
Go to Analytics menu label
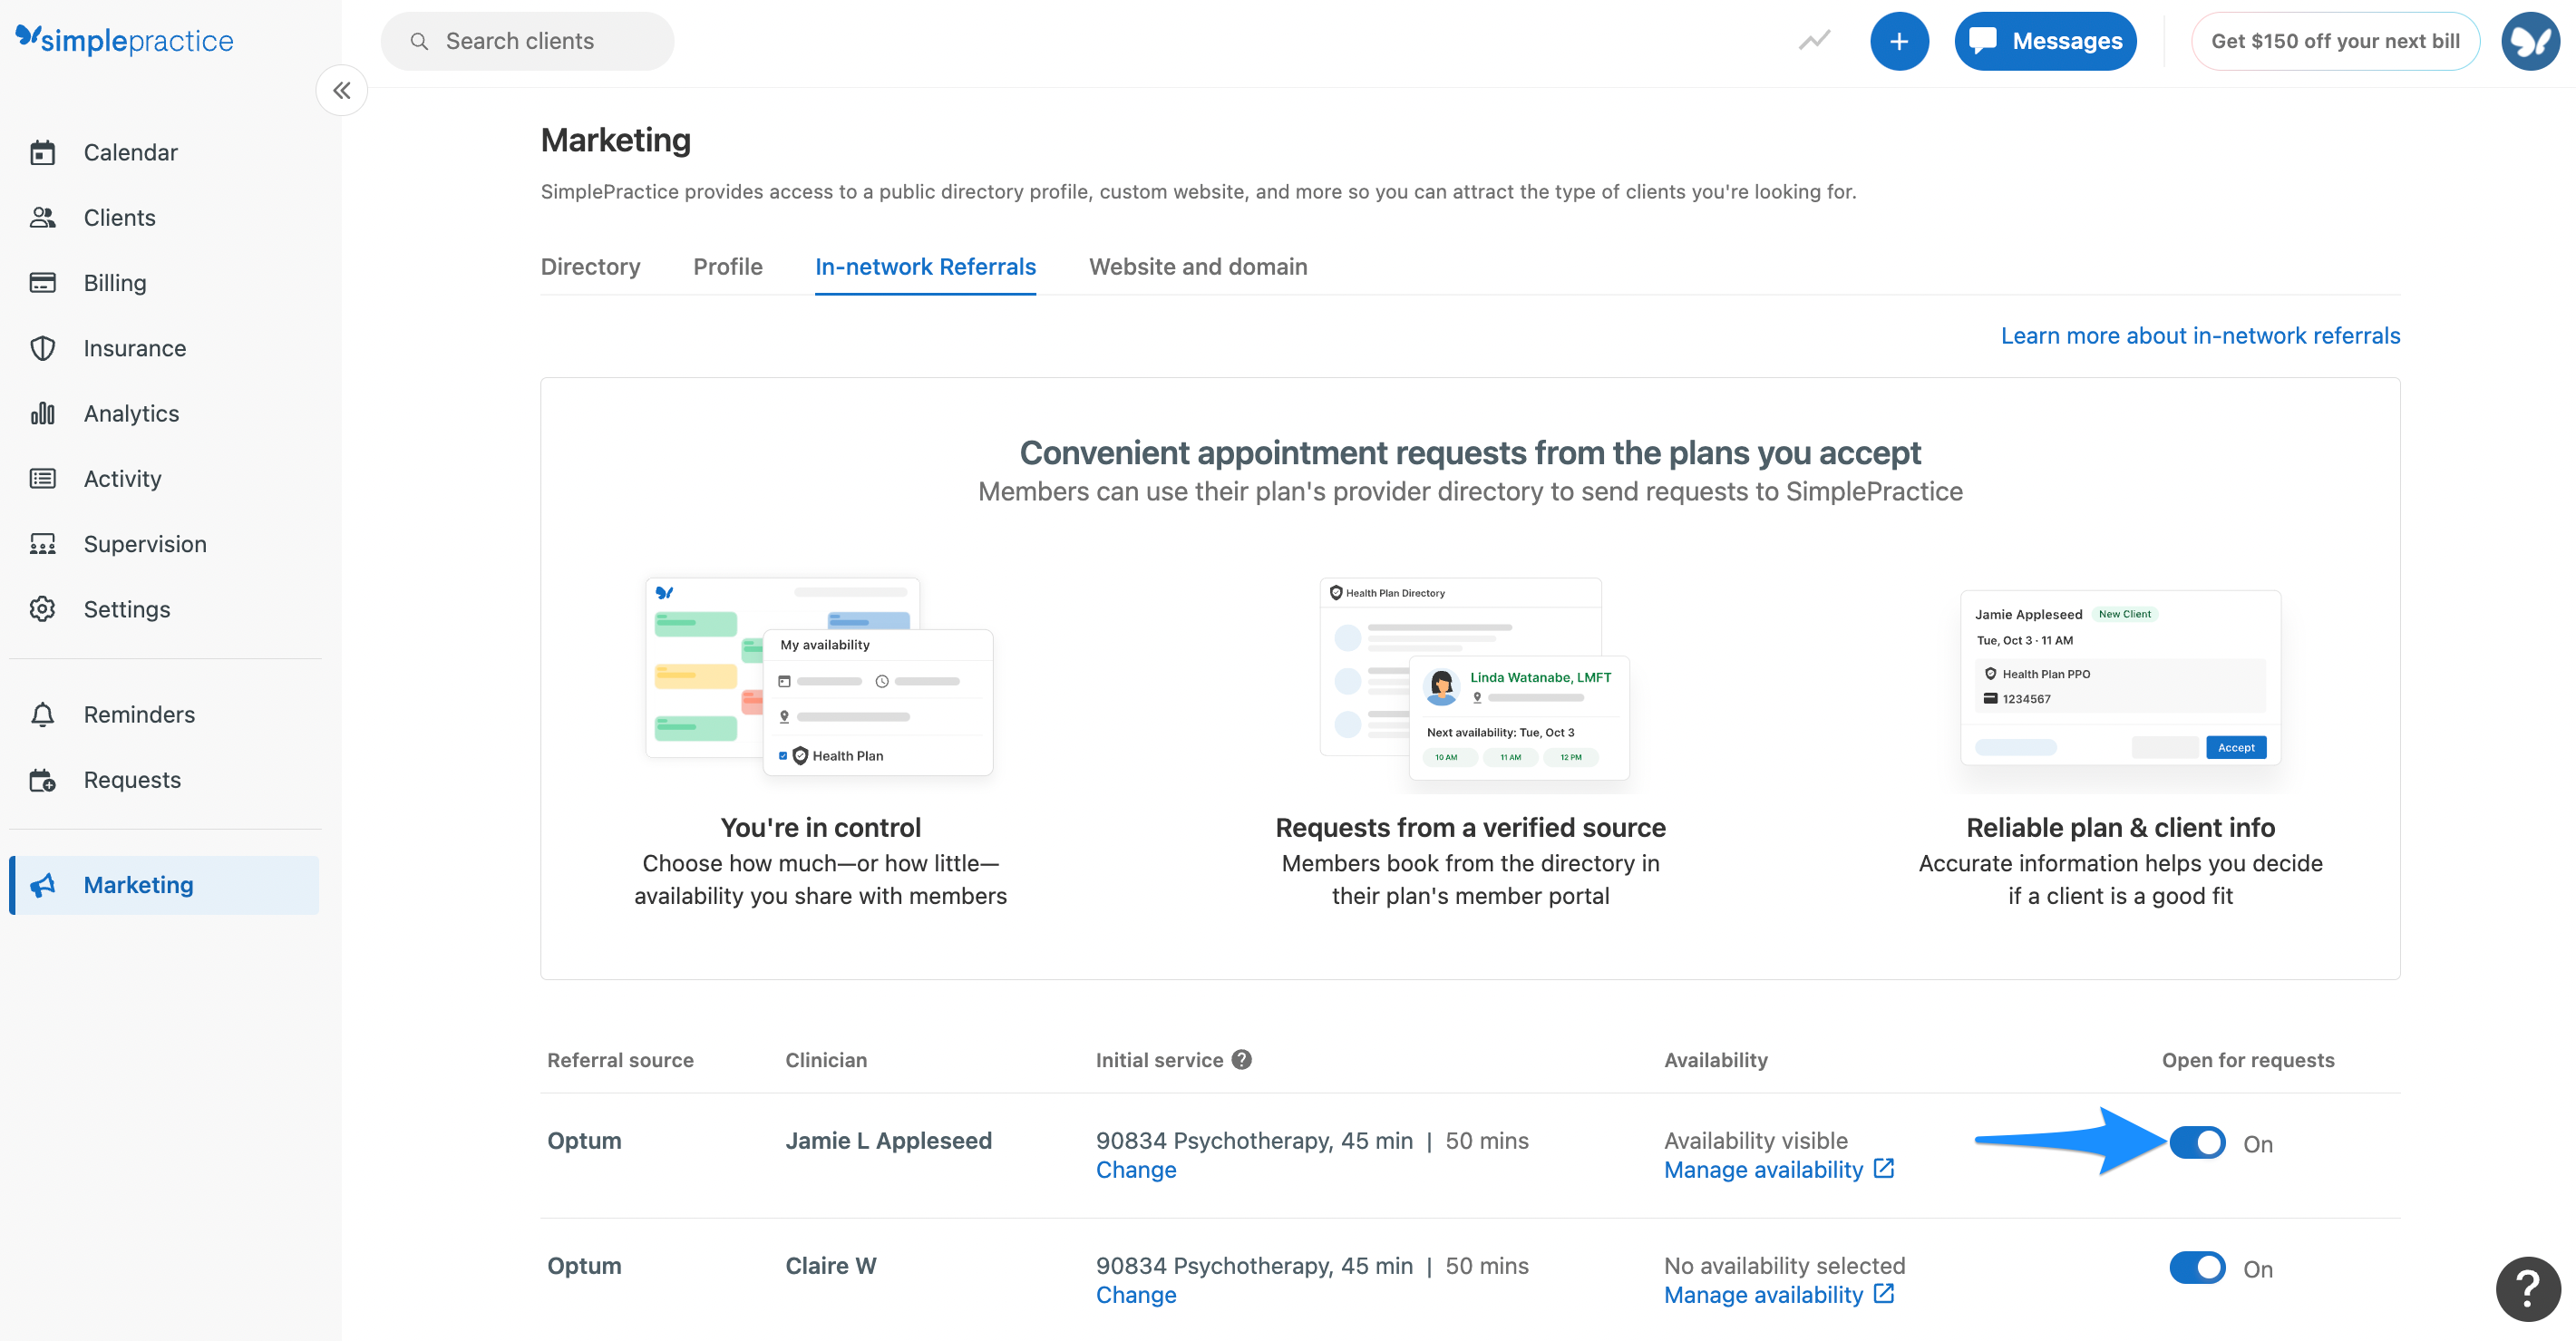coord(131,413)
